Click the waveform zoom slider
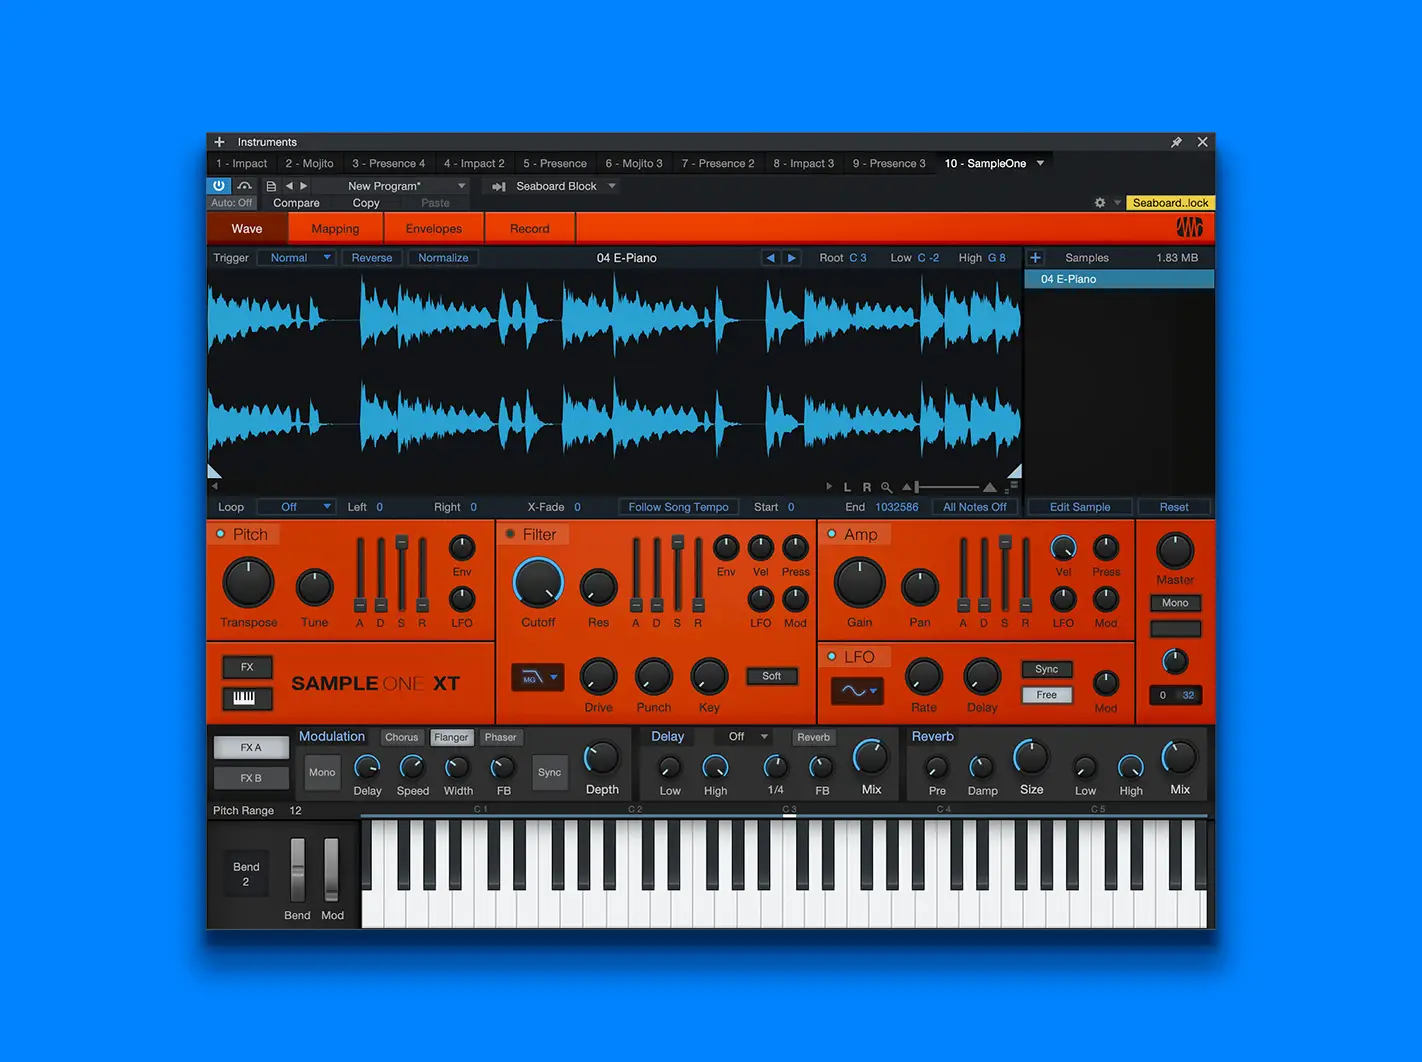 pos(949,487)
